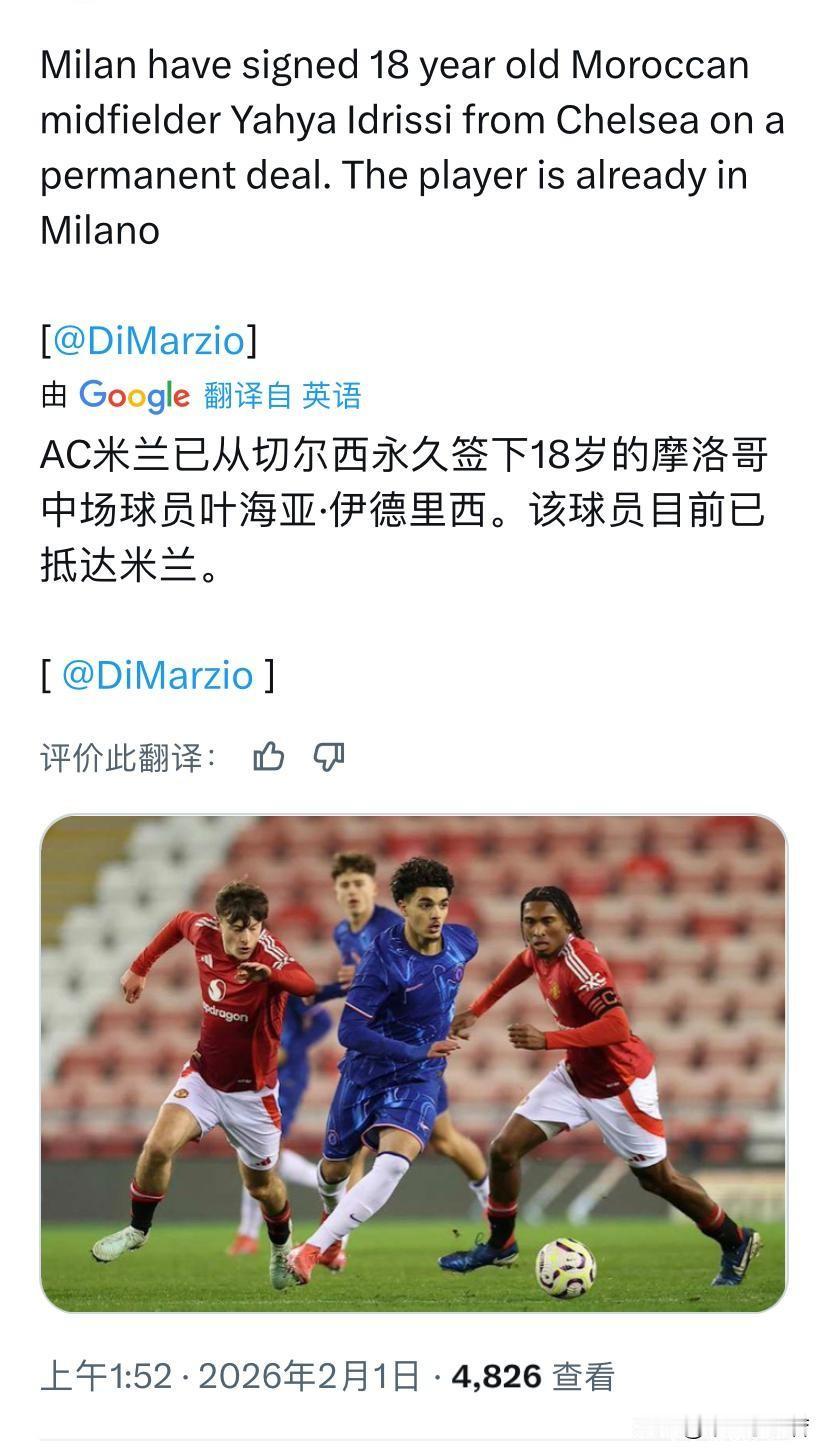Image resolution: width=828 pixels, height=1456 pixels.
Task: Tap the English tweet text about Yahya Idrissi
Action: pyautogui.click(x=412, y=148)
